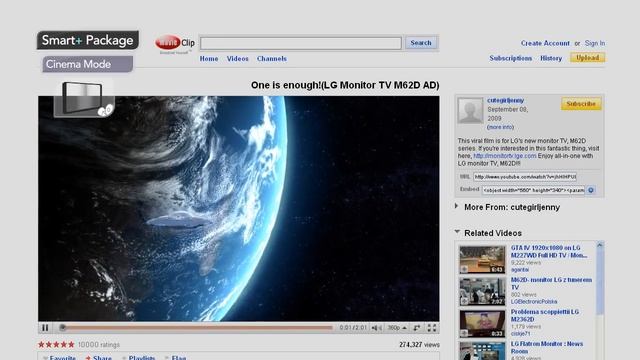Click the yellow Upload button
Image resolution: width=640 pixels, height=360 pixels.
click(x=588, y=58)
